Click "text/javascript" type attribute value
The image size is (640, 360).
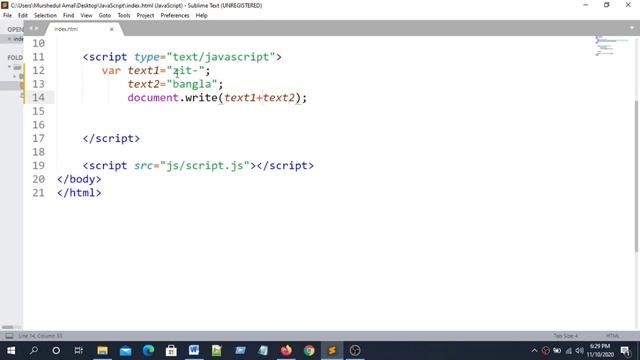click(221, 57)
